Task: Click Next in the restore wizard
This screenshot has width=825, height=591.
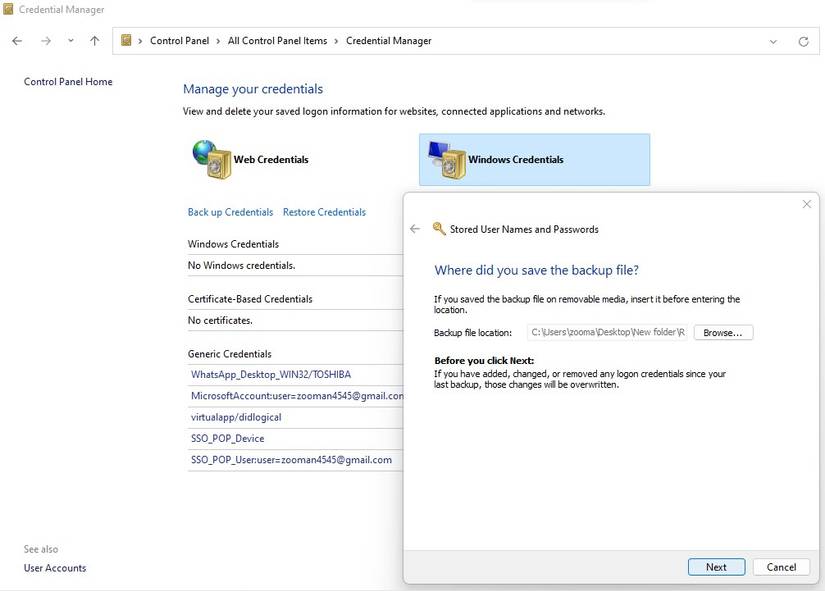Action: (716, 567)
